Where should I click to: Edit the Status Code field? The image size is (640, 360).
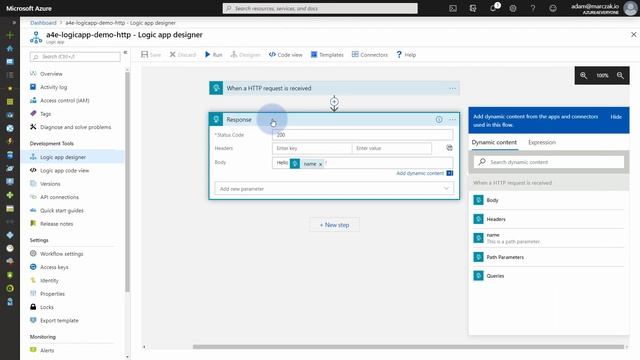point(362,135)
